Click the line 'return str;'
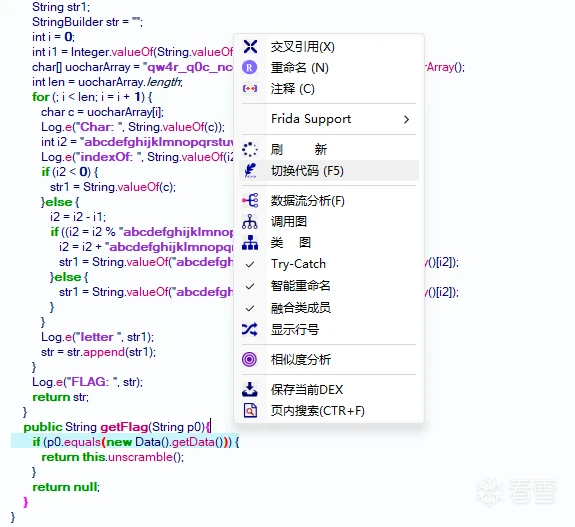This screenshot has height=527, width=575. (61, 397)
